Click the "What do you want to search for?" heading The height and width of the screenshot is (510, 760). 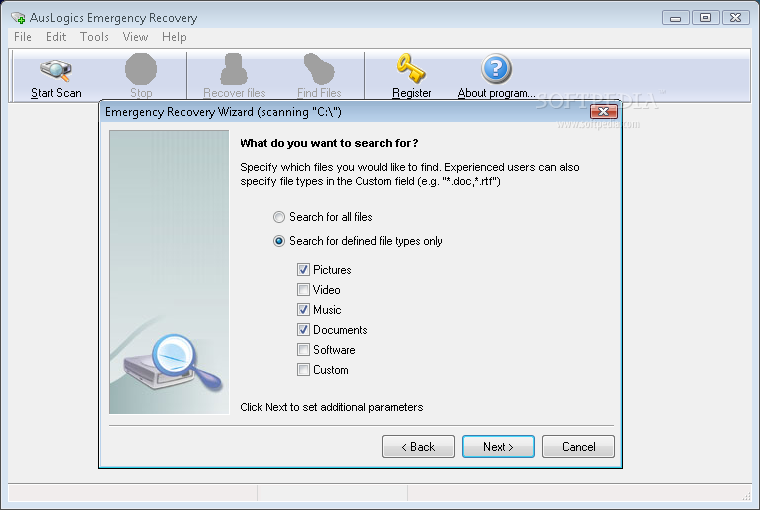pyautogui.click(x=329, y=143)
